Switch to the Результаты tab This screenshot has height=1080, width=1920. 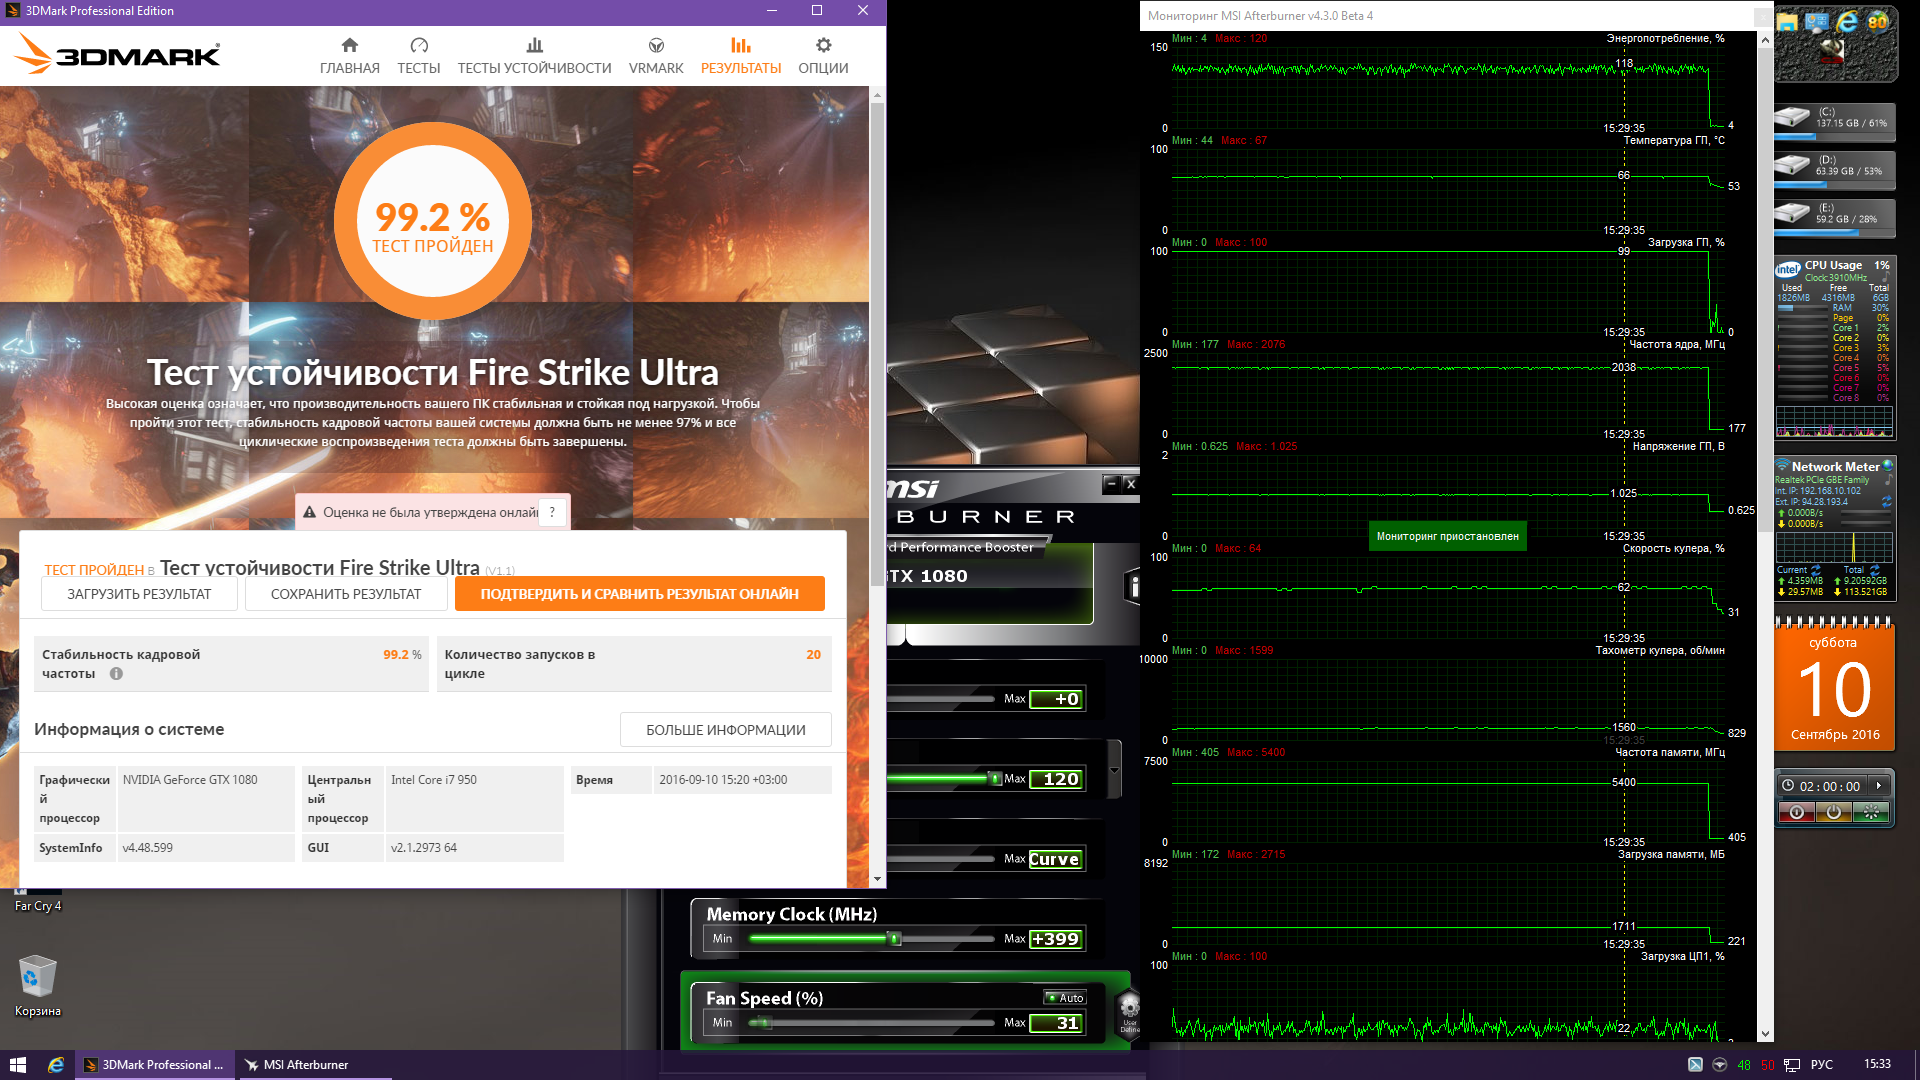(x=740, y=55)
